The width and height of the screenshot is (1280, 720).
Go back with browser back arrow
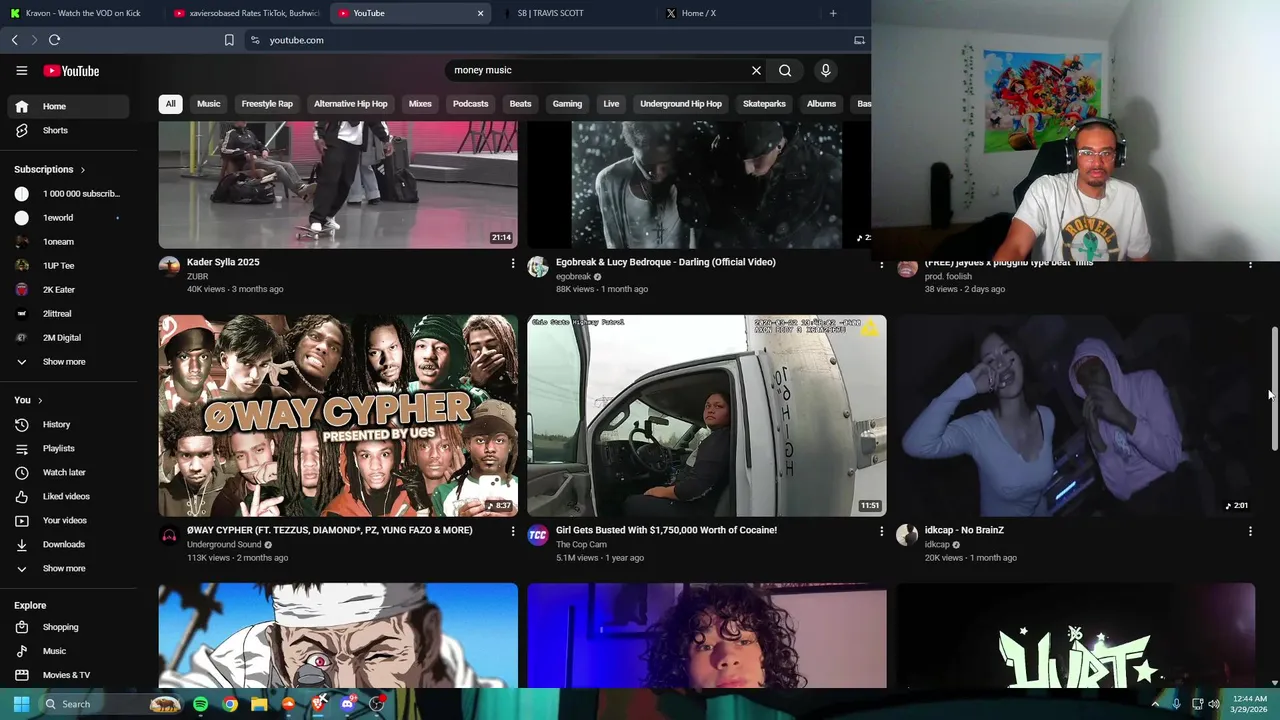14,40
